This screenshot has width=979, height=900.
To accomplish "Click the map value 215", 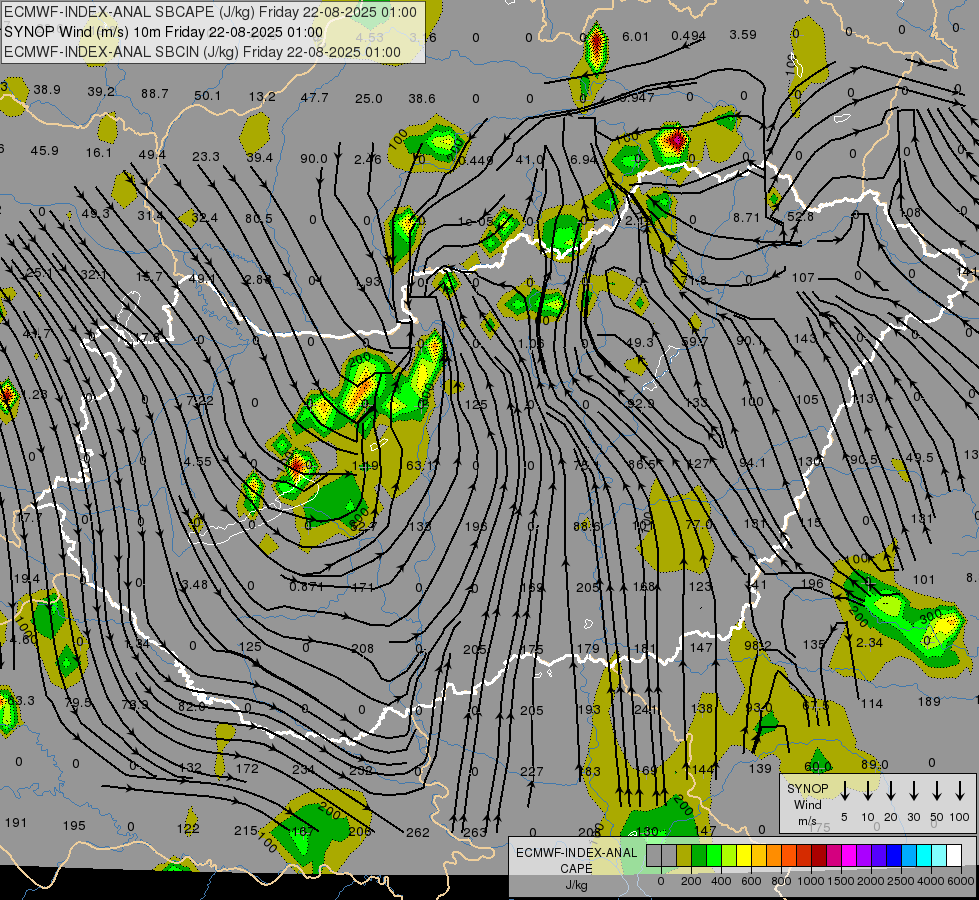I will pos(246,831).
